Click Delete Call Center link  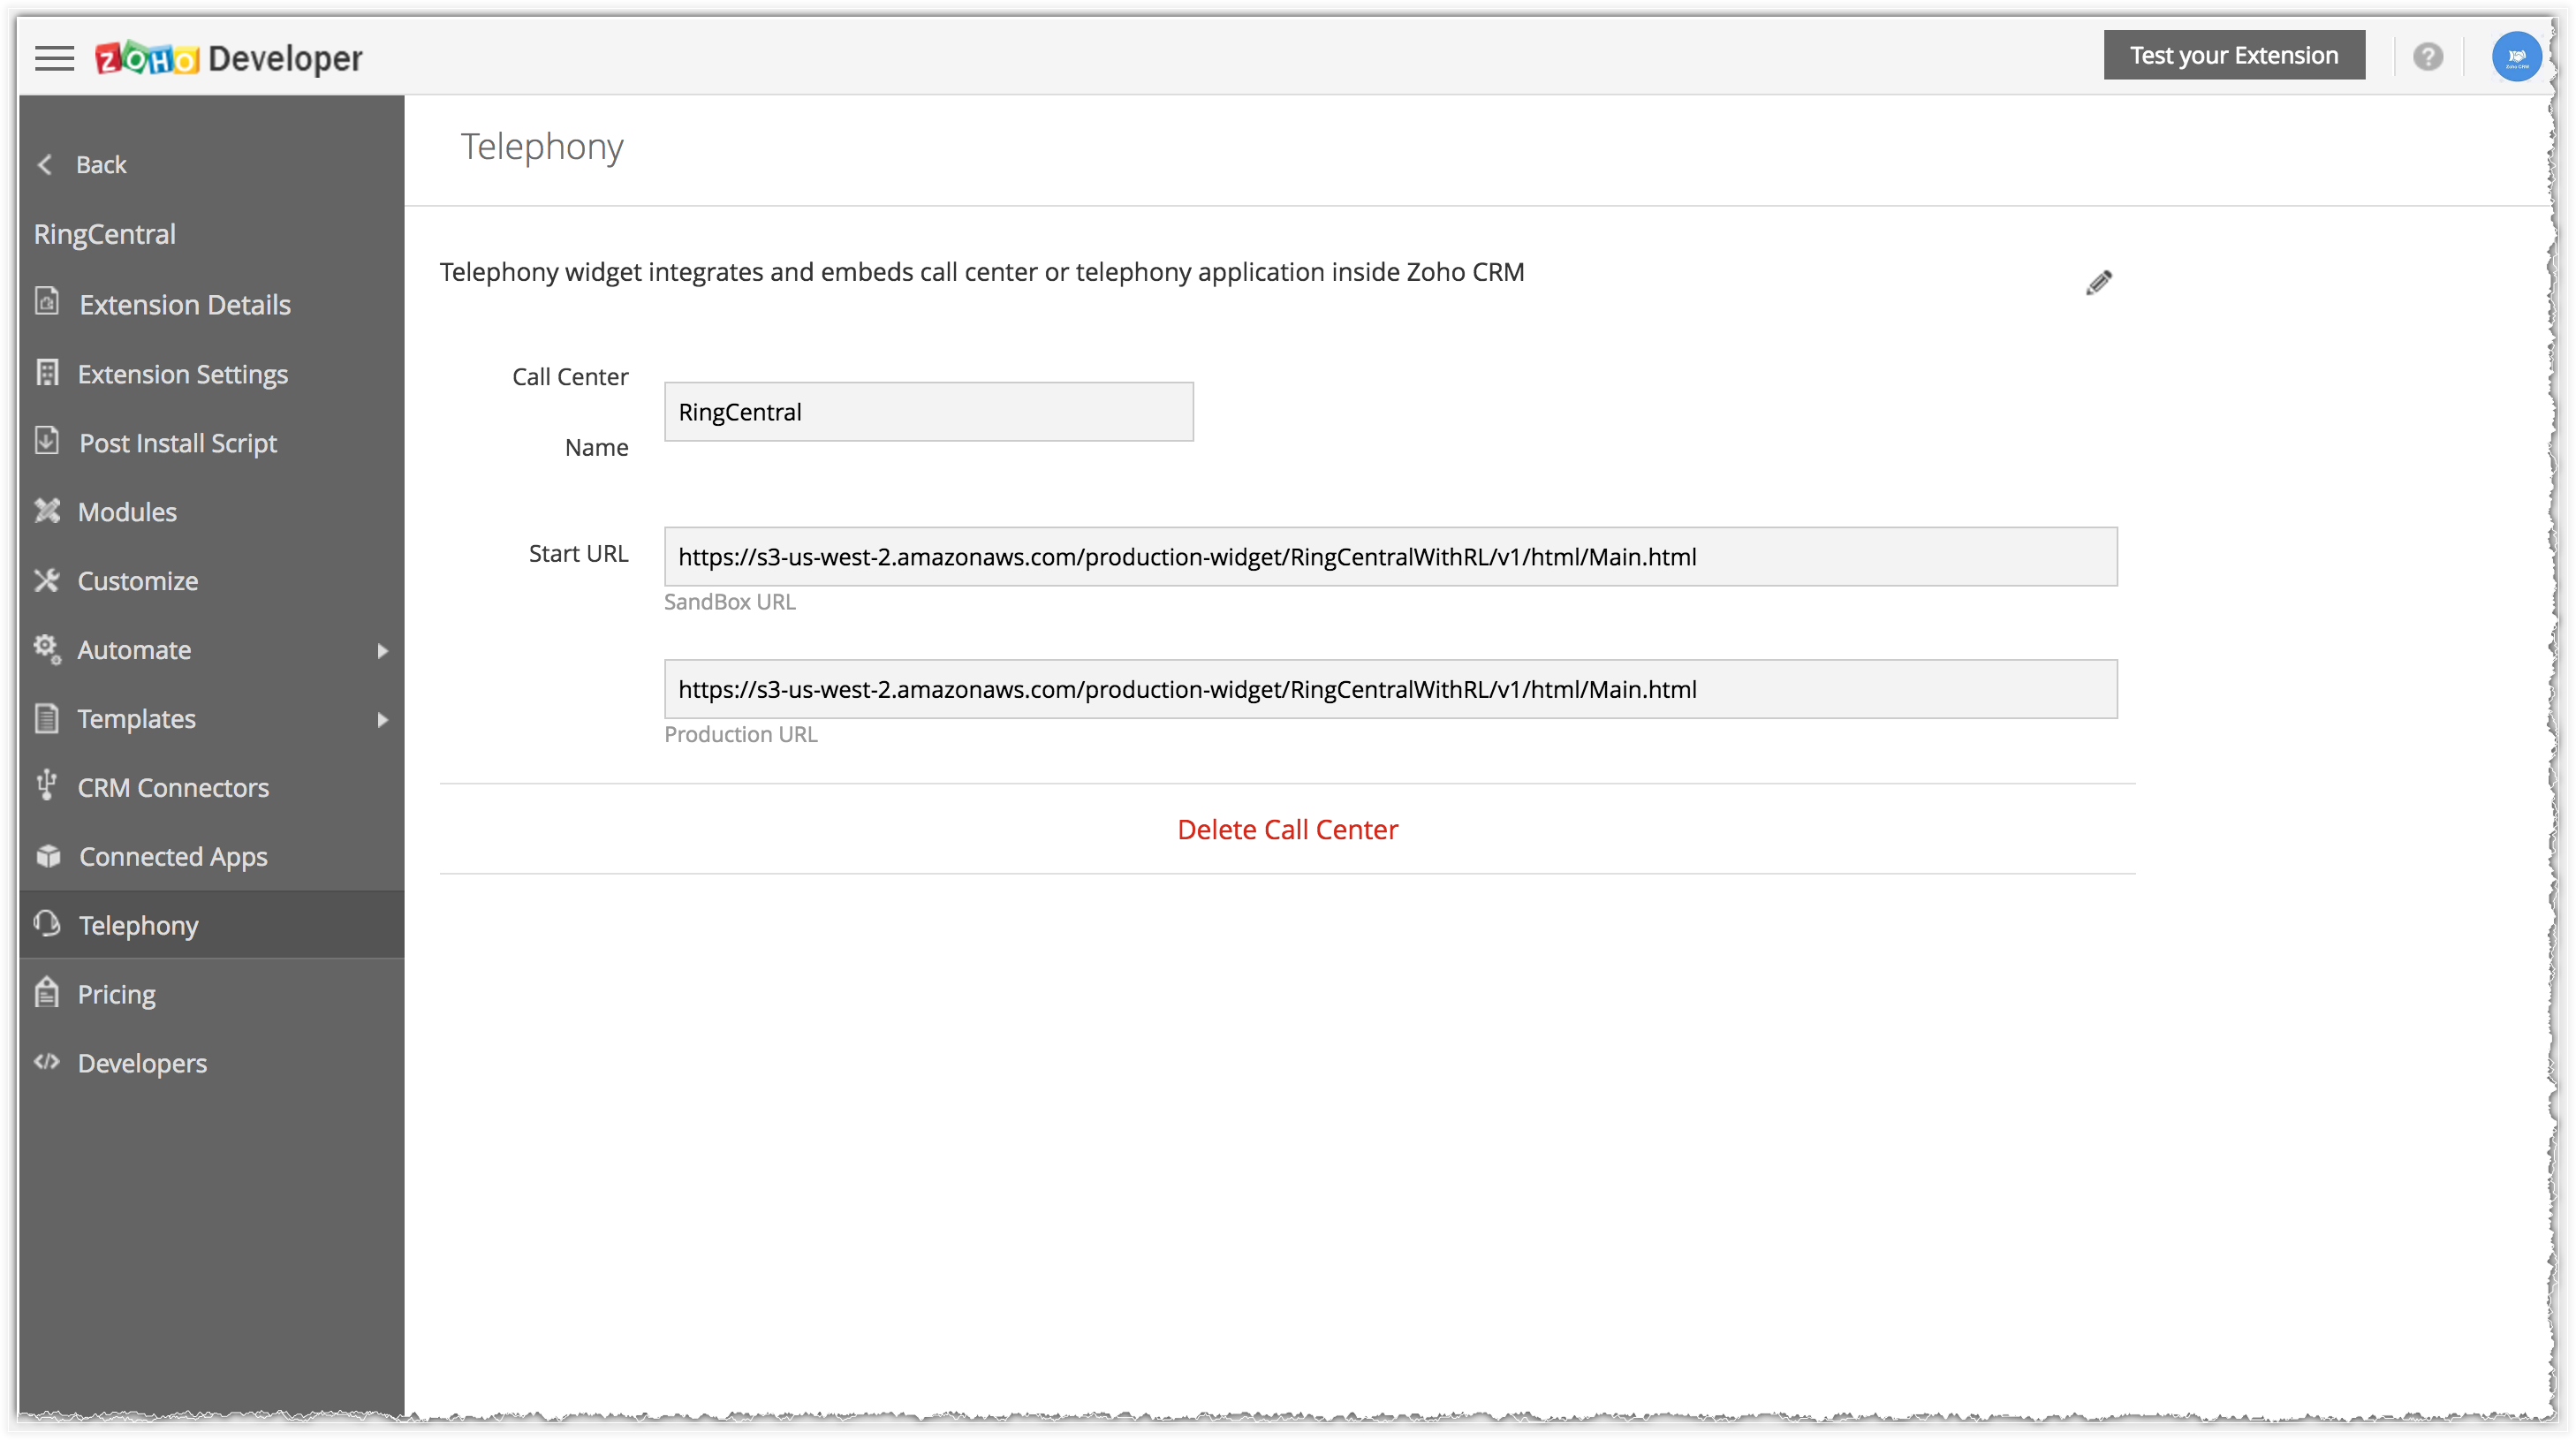1288,828
